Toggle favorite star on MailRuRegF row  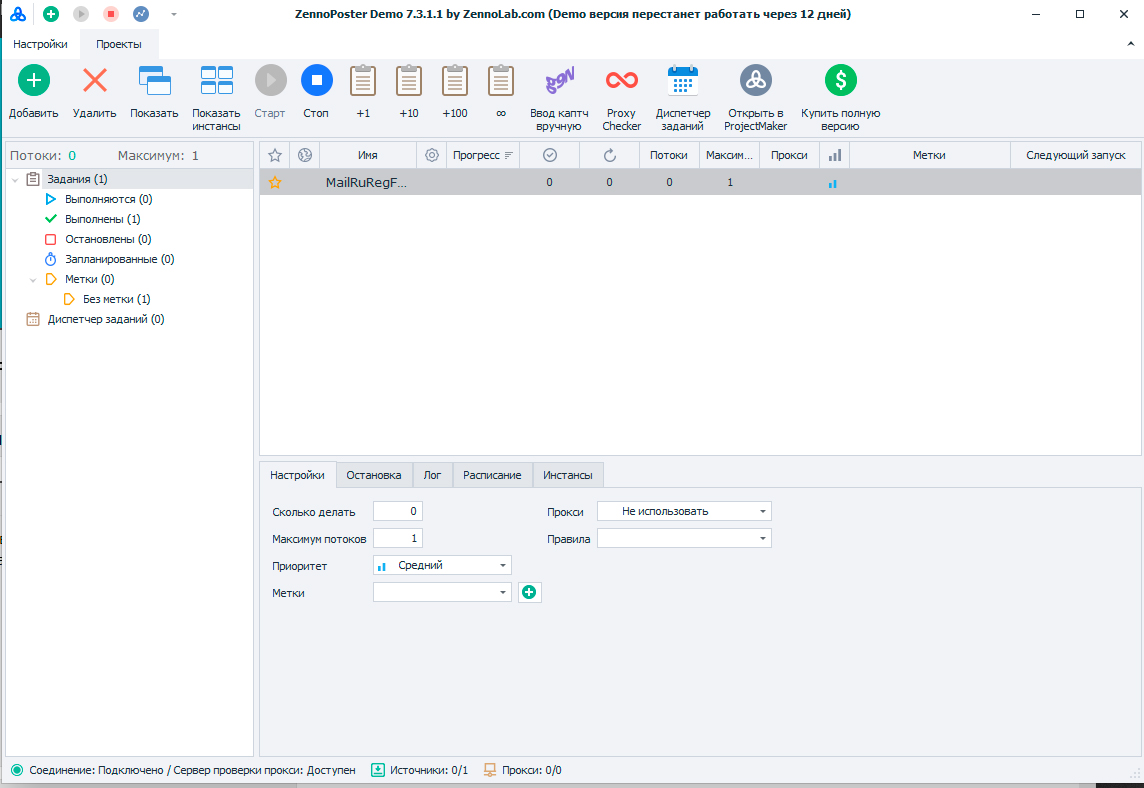click(275, 182)
